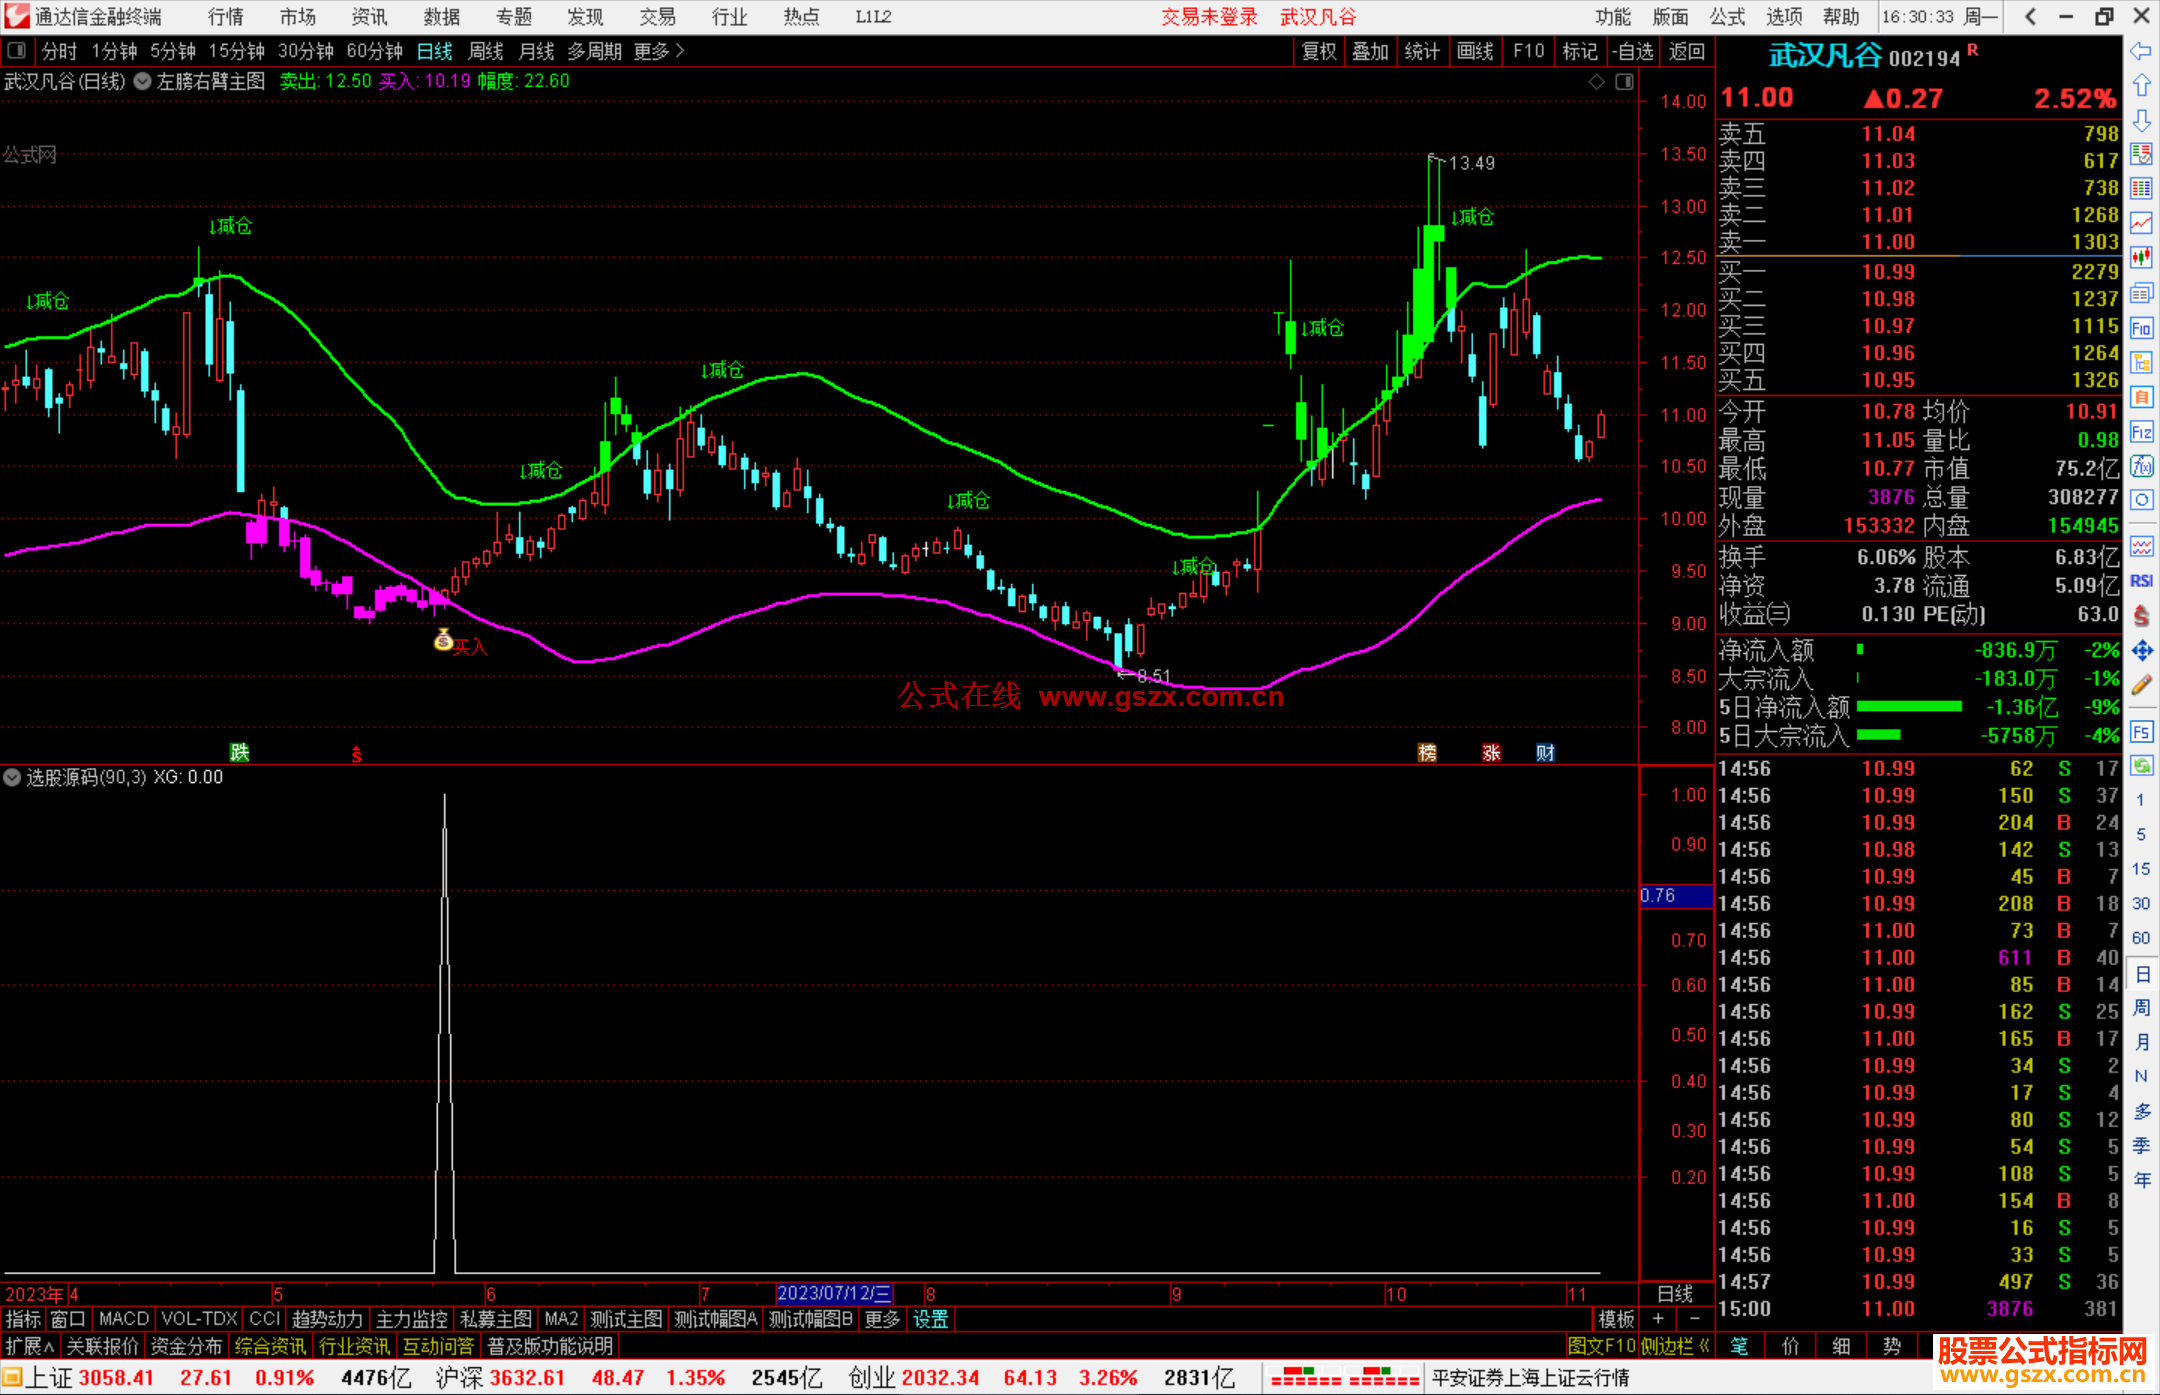Toggle the layout square left of 分时
This screenshot has height=1395, width=2160.
[x=17, y=51]
